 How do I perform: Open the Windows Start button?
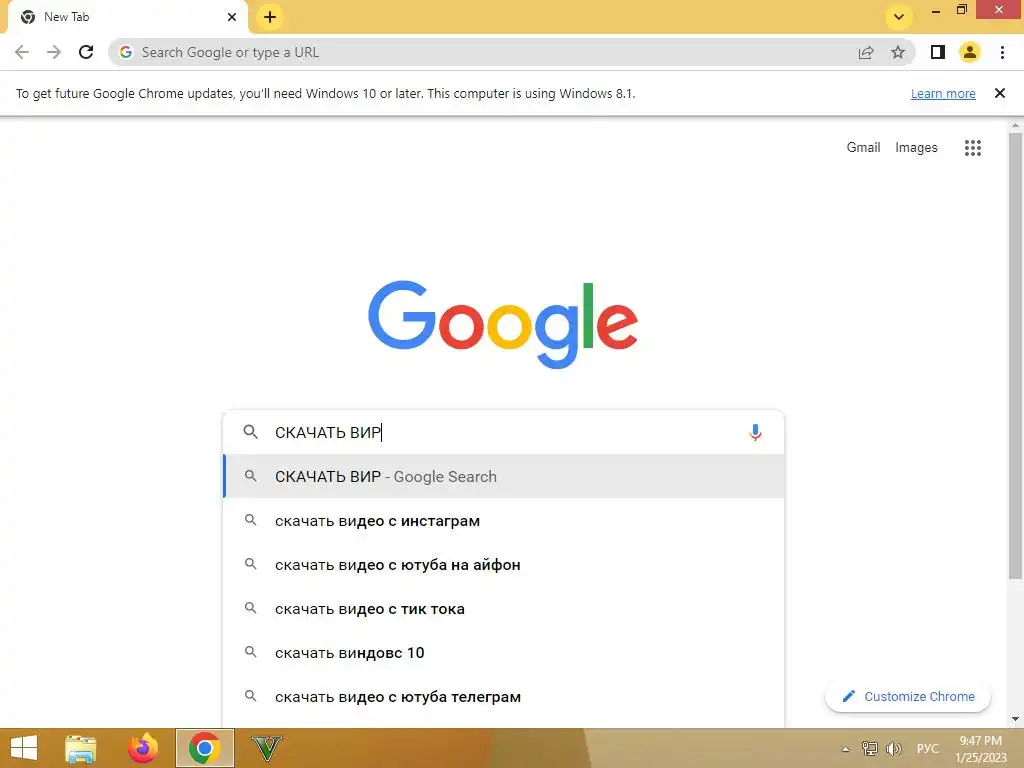24,748
